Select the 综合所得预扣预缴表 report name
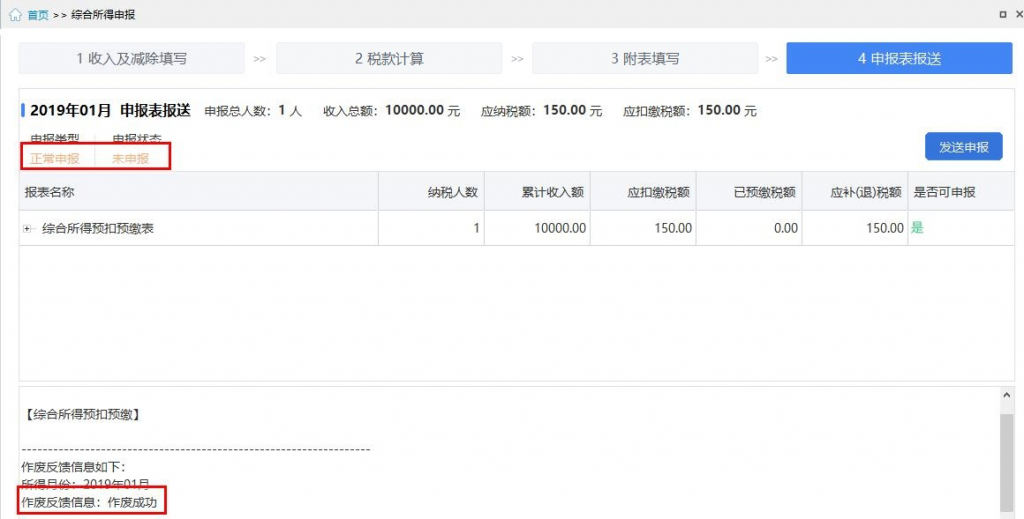This screenshot has height=519, width=1024. click(x=98, y=228)
